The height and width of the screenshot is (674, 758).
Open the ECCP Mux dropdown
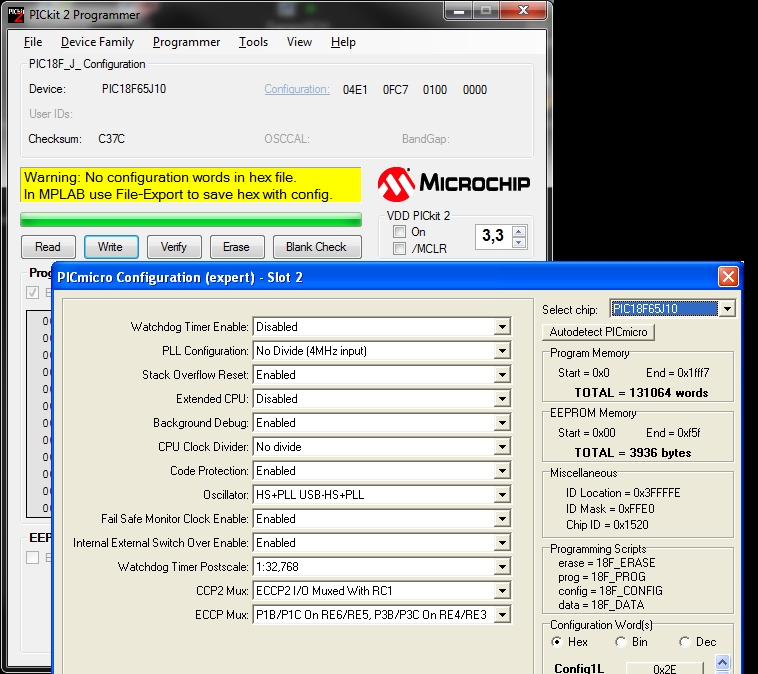502,615
